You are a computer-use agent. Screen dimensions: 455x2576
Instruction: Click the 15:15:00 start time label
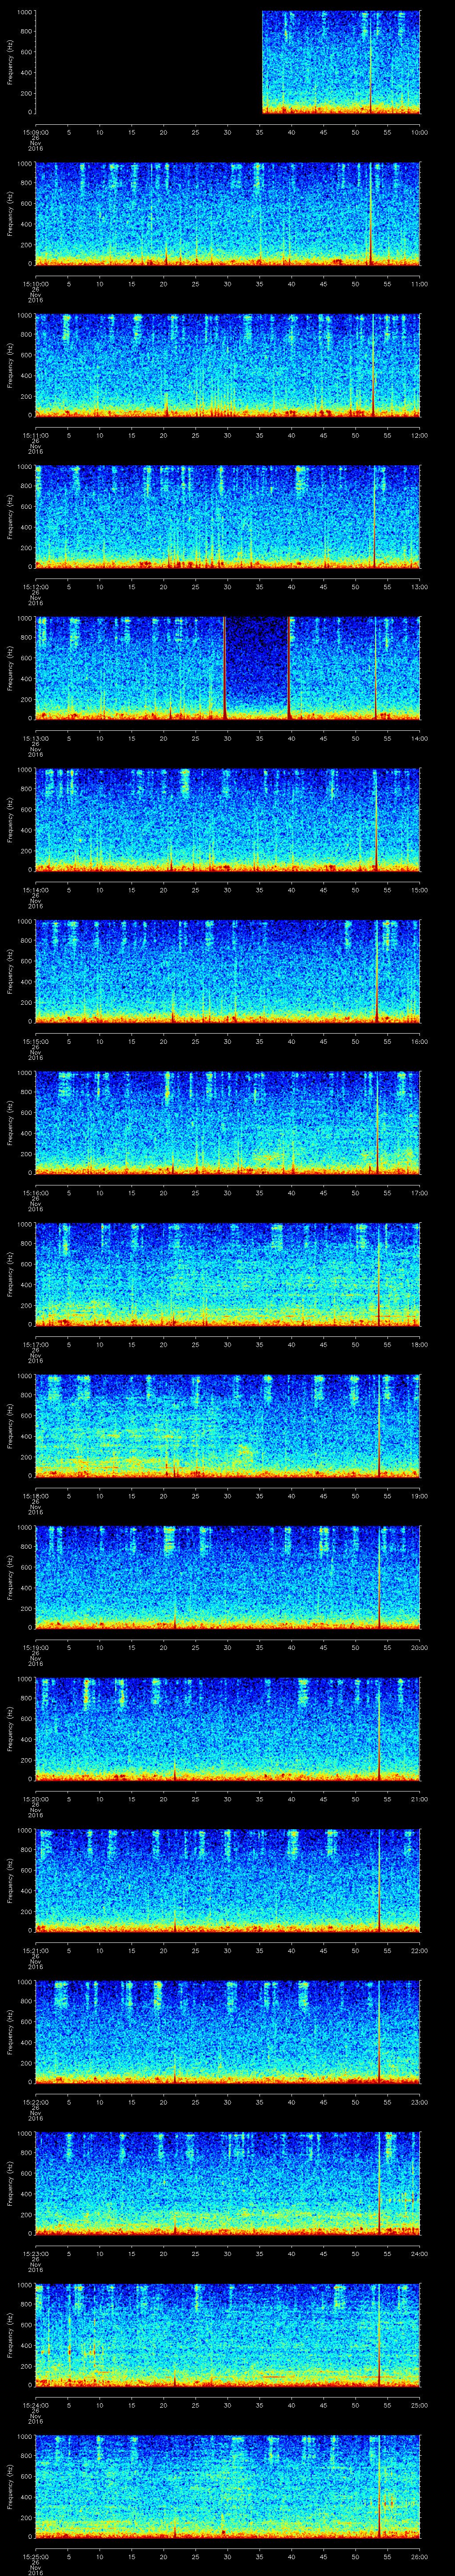tap(35, 1041)
